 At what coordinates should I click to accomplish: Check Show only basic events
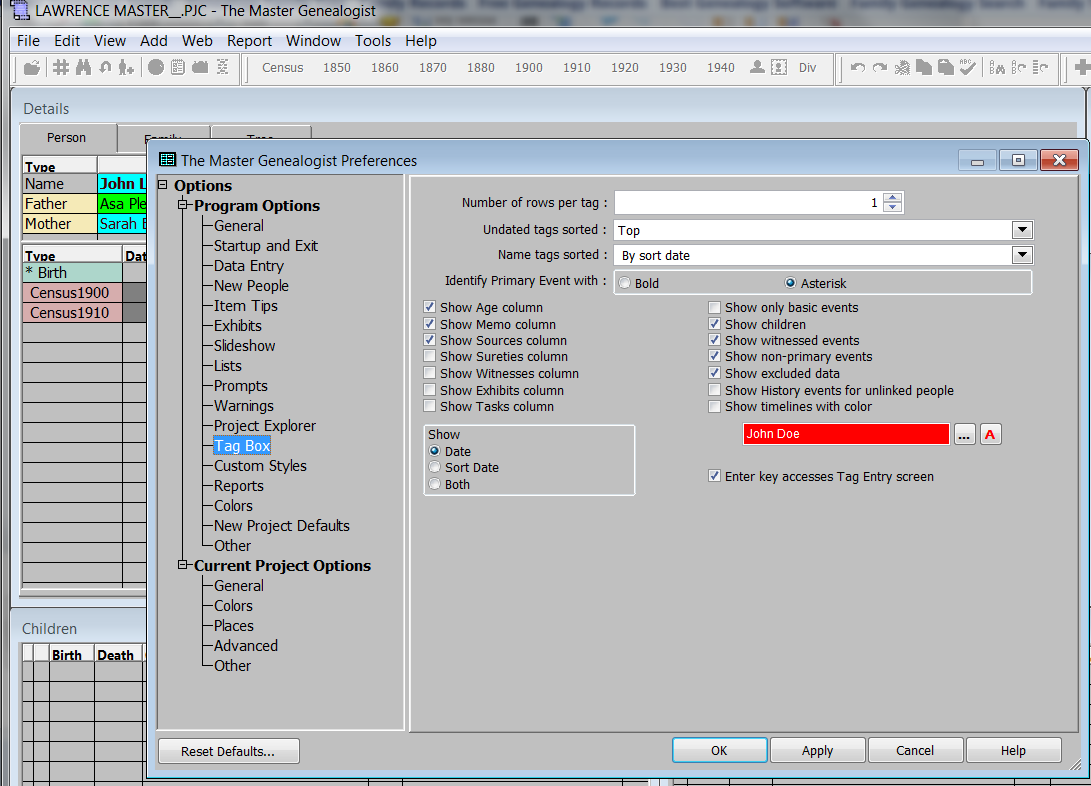[715, 307]
